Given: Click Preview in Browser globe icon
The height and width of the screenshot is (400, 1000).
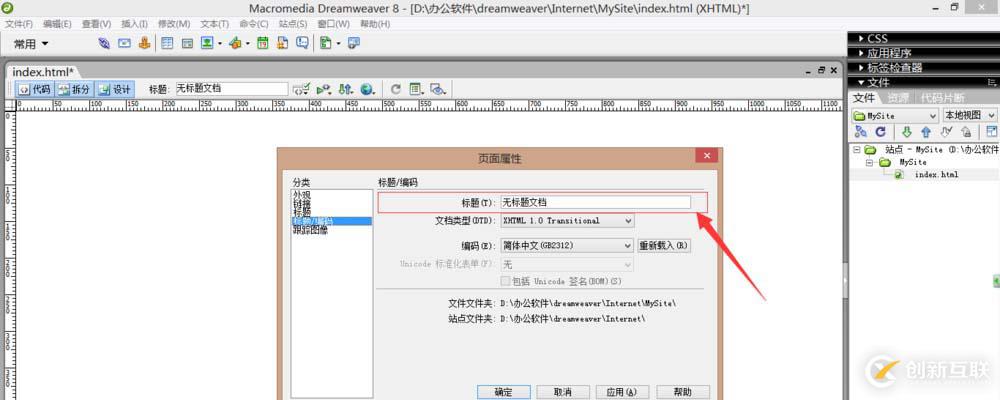Looking at the screenshot, I should (367, 89).
